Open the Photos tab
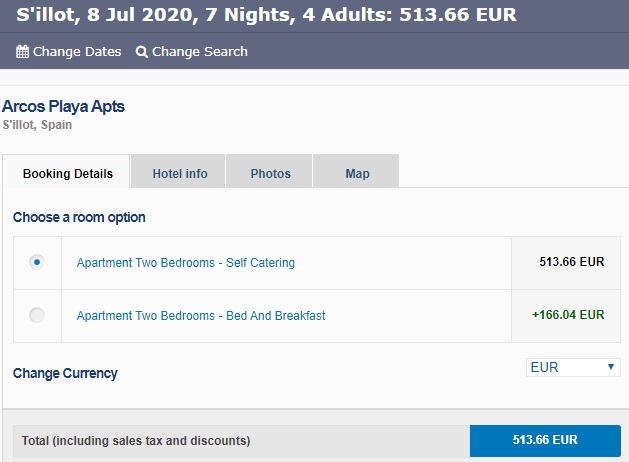Screen dimensions: 629x462 (x=270, y=173)
